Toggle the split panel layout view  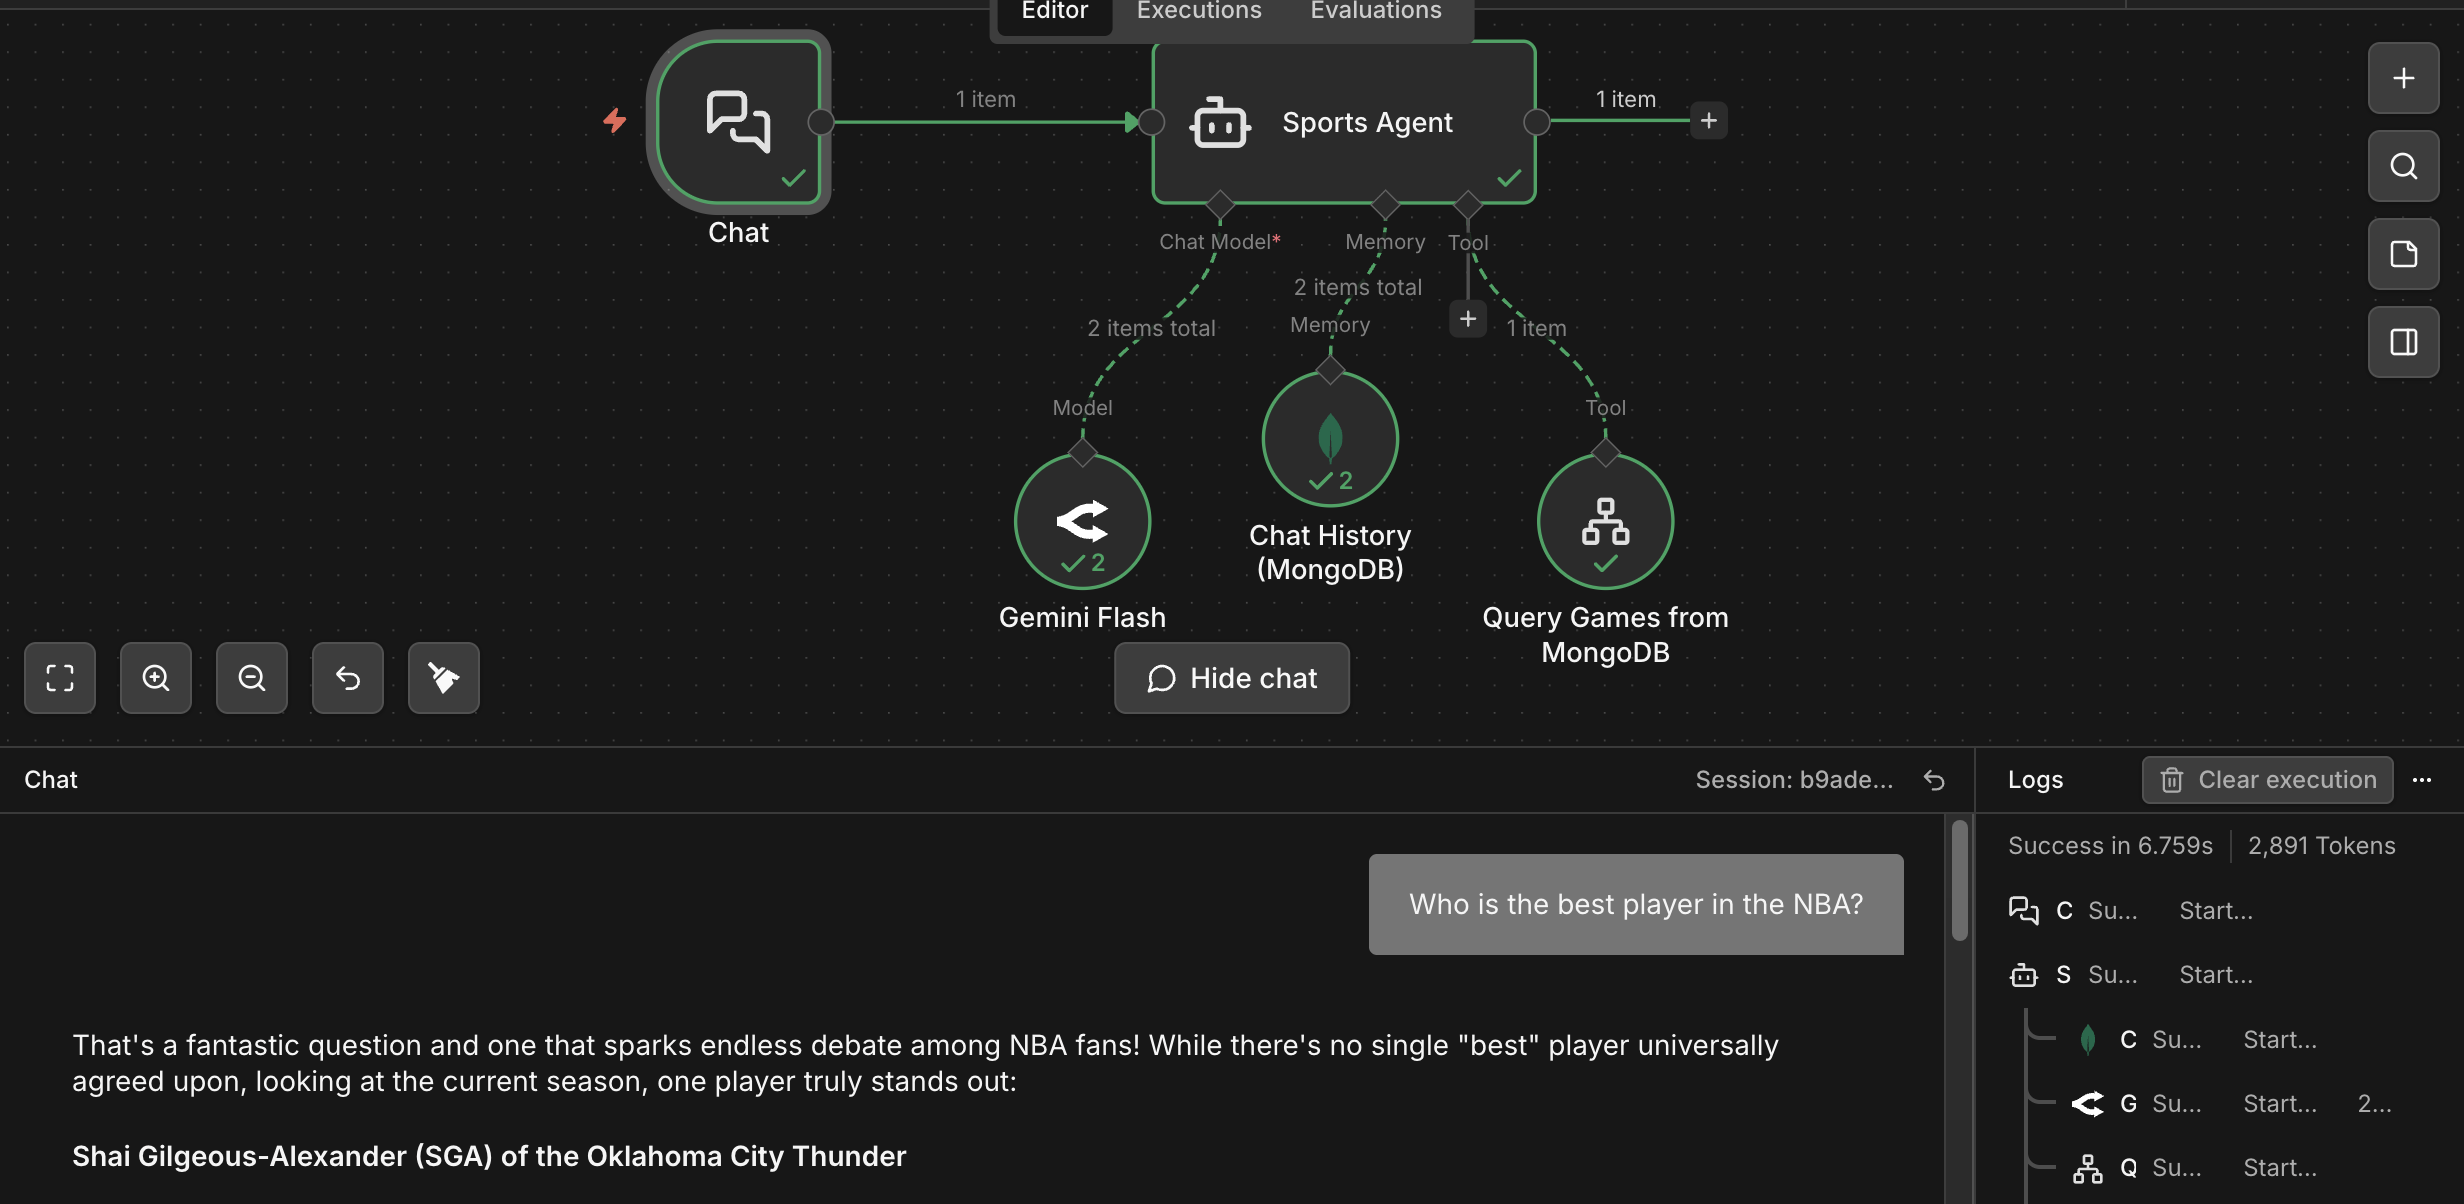click(x=2403, y=341)
